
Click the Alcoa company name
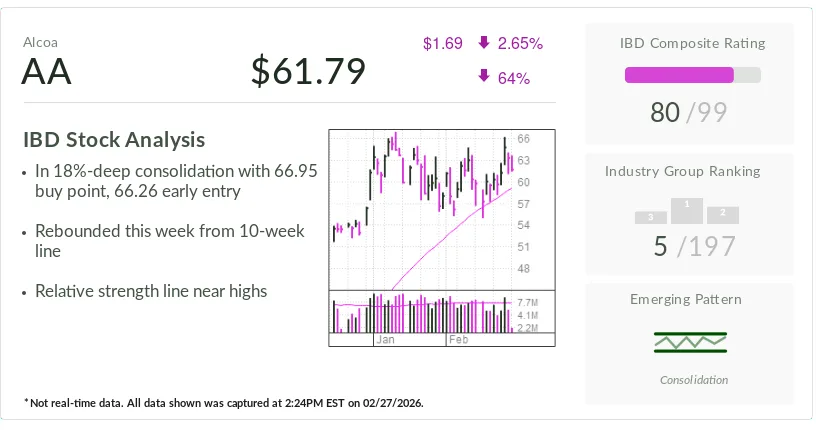tap(40, 44)
